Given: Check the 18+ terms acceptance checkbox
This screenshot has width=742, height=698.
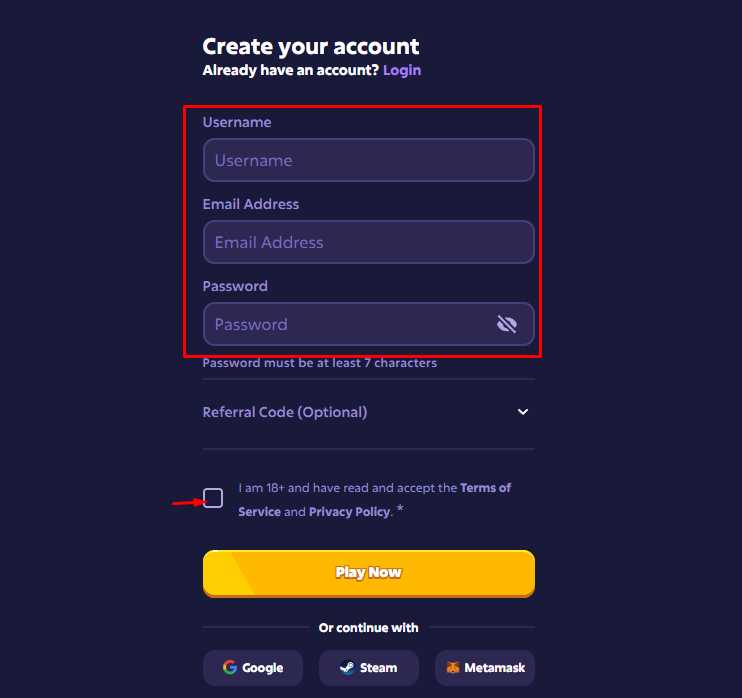Looking at the screenshot, I should 213,498.
